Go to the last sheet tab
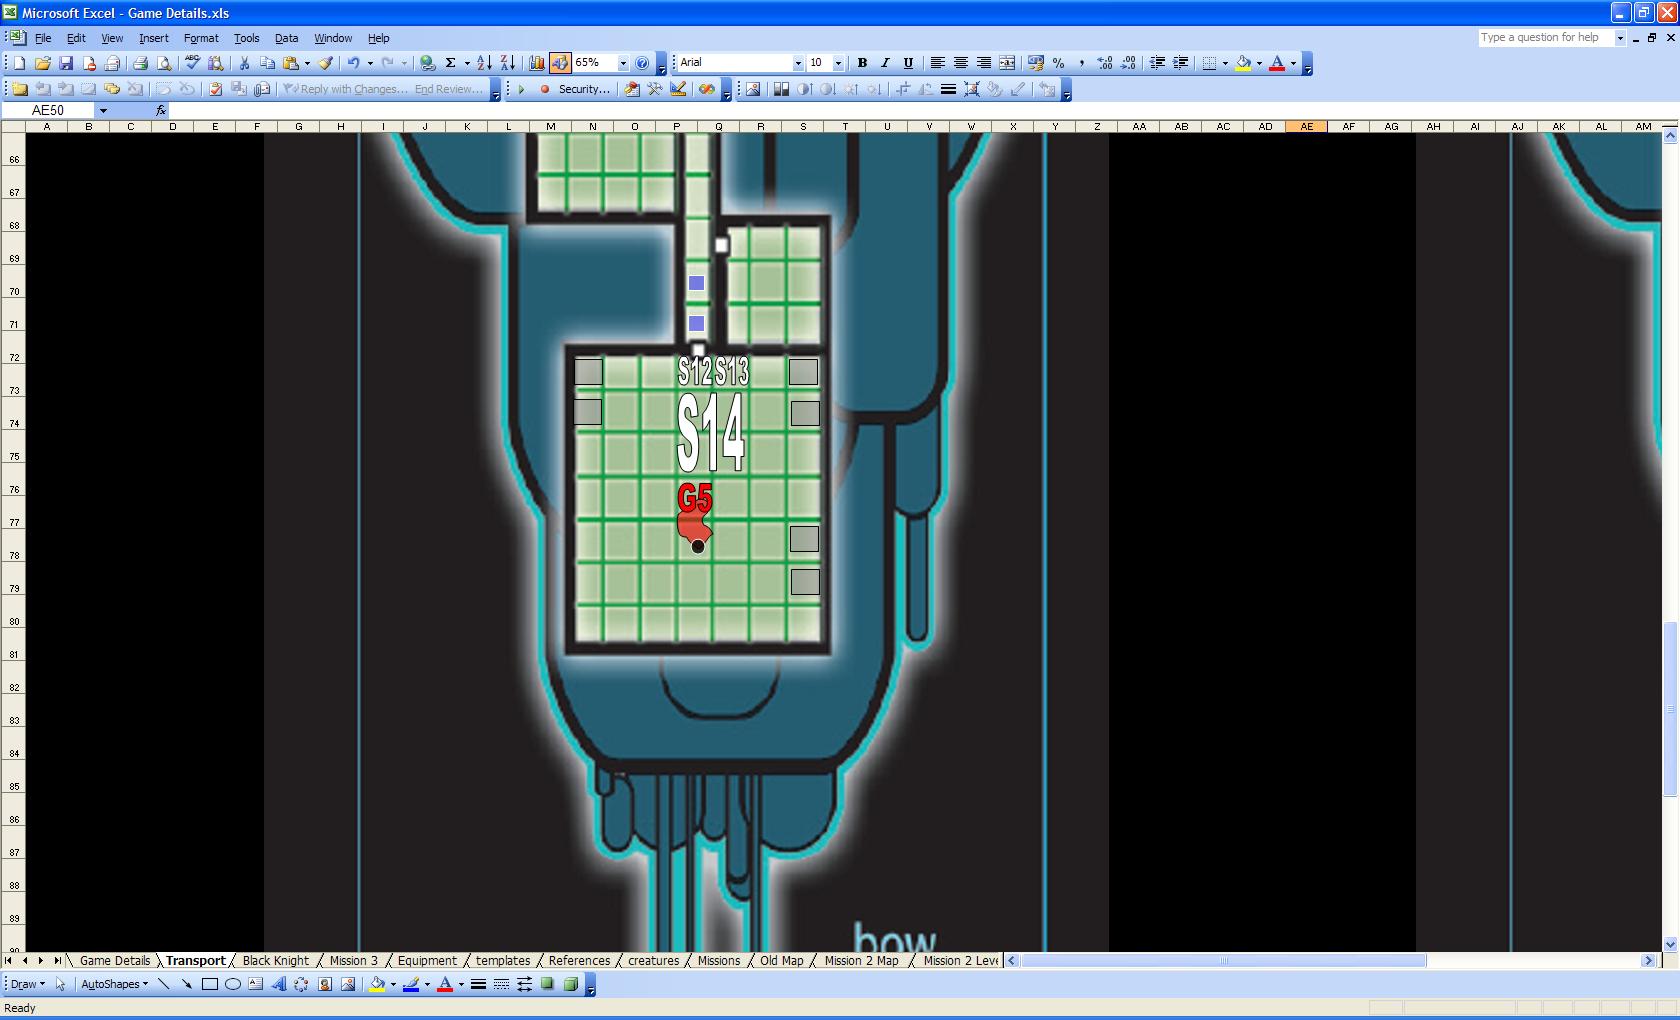The image size is (1680, 1020). [58, 961]
